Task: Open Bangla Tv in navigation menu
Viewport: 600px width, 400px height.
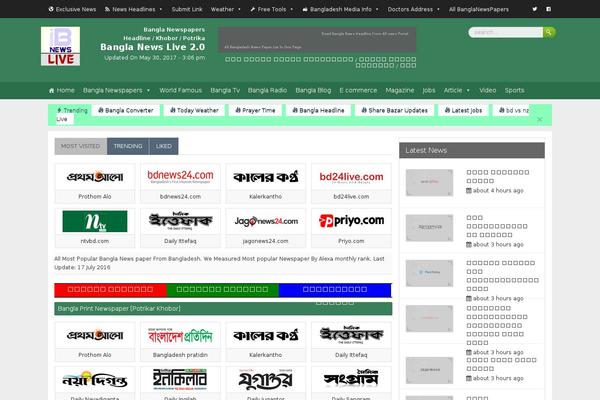Action: (x=225, y=91)
